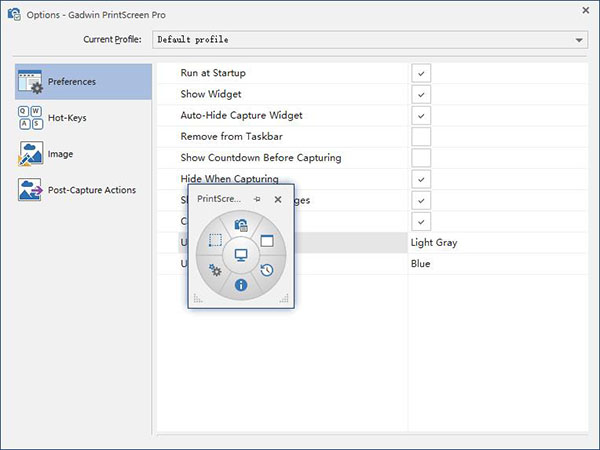Open settings gears icon in widget
The height and width of the screenshot is (450, 600).
point(215,270)
